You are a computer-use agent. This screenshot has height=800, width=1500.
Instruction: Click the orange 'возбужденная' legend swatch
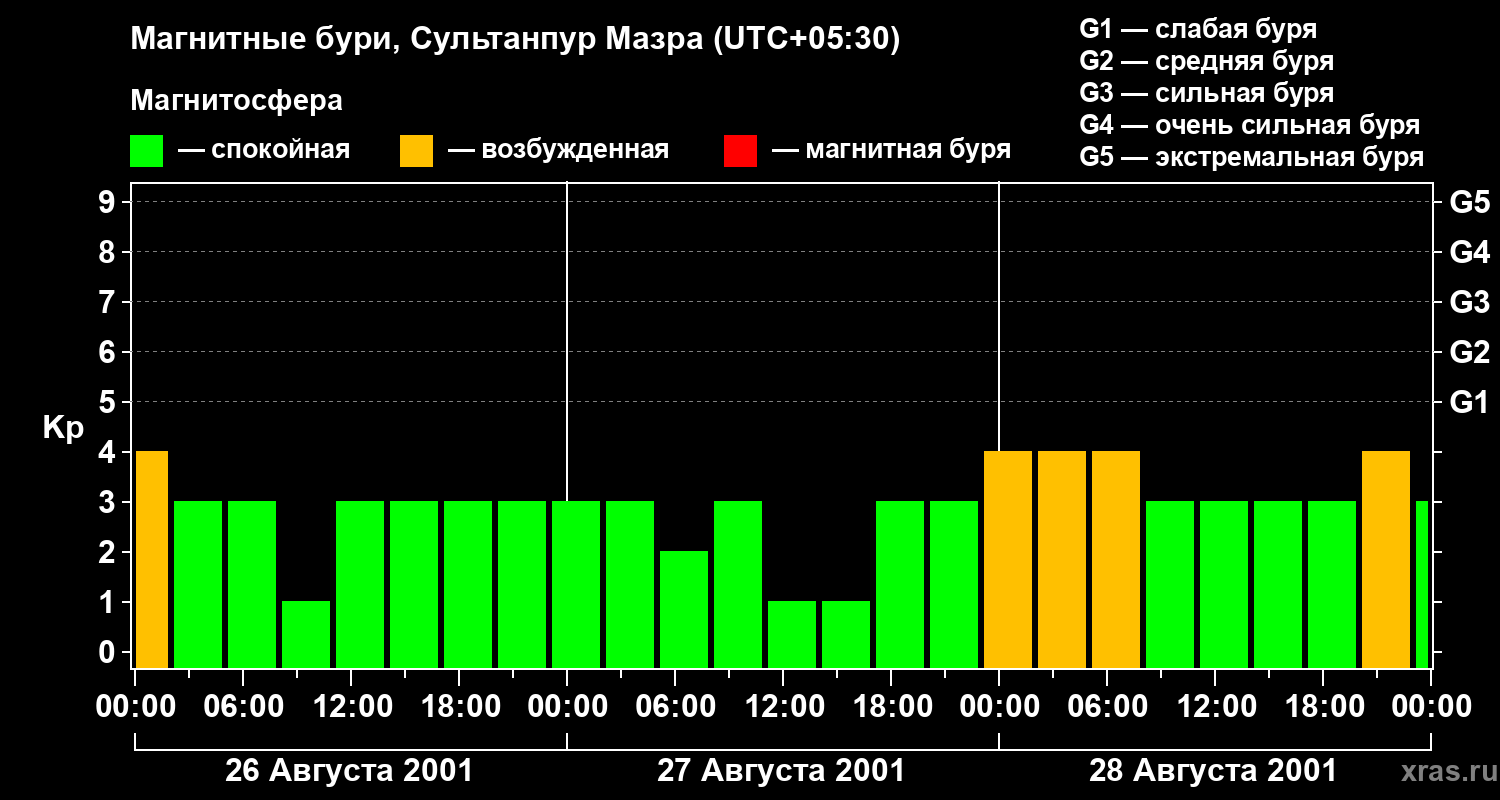pos(417,151)
